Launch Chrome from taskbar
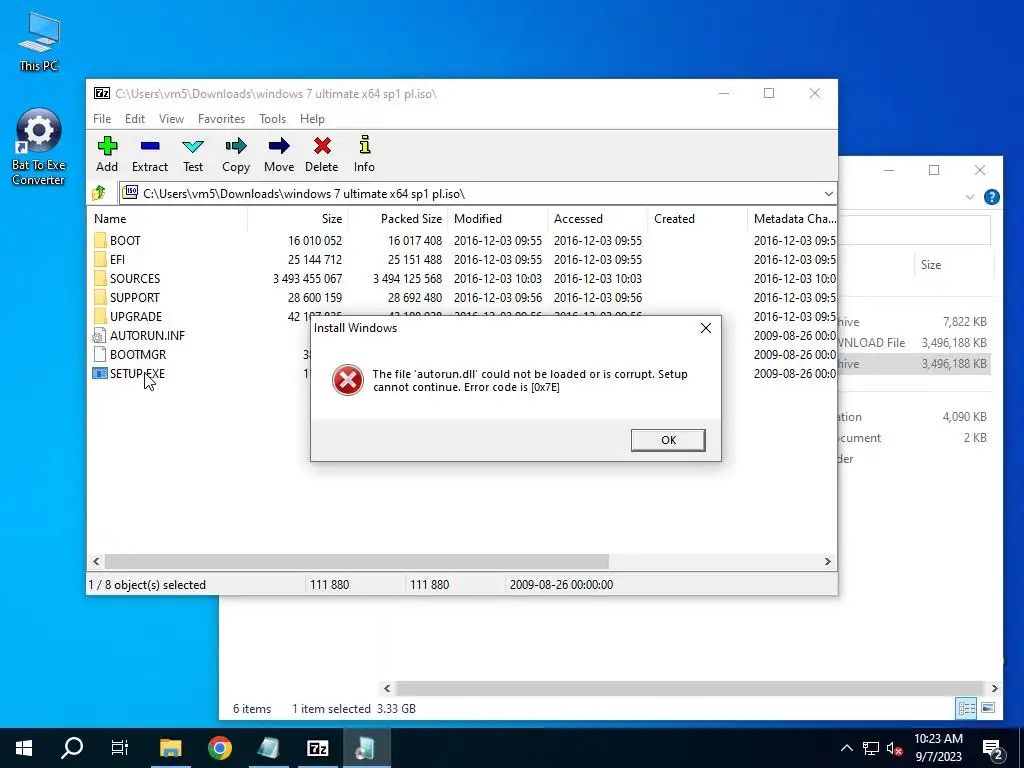The width and height of the screenshot is (1024, 768). [x=219, y=748]
